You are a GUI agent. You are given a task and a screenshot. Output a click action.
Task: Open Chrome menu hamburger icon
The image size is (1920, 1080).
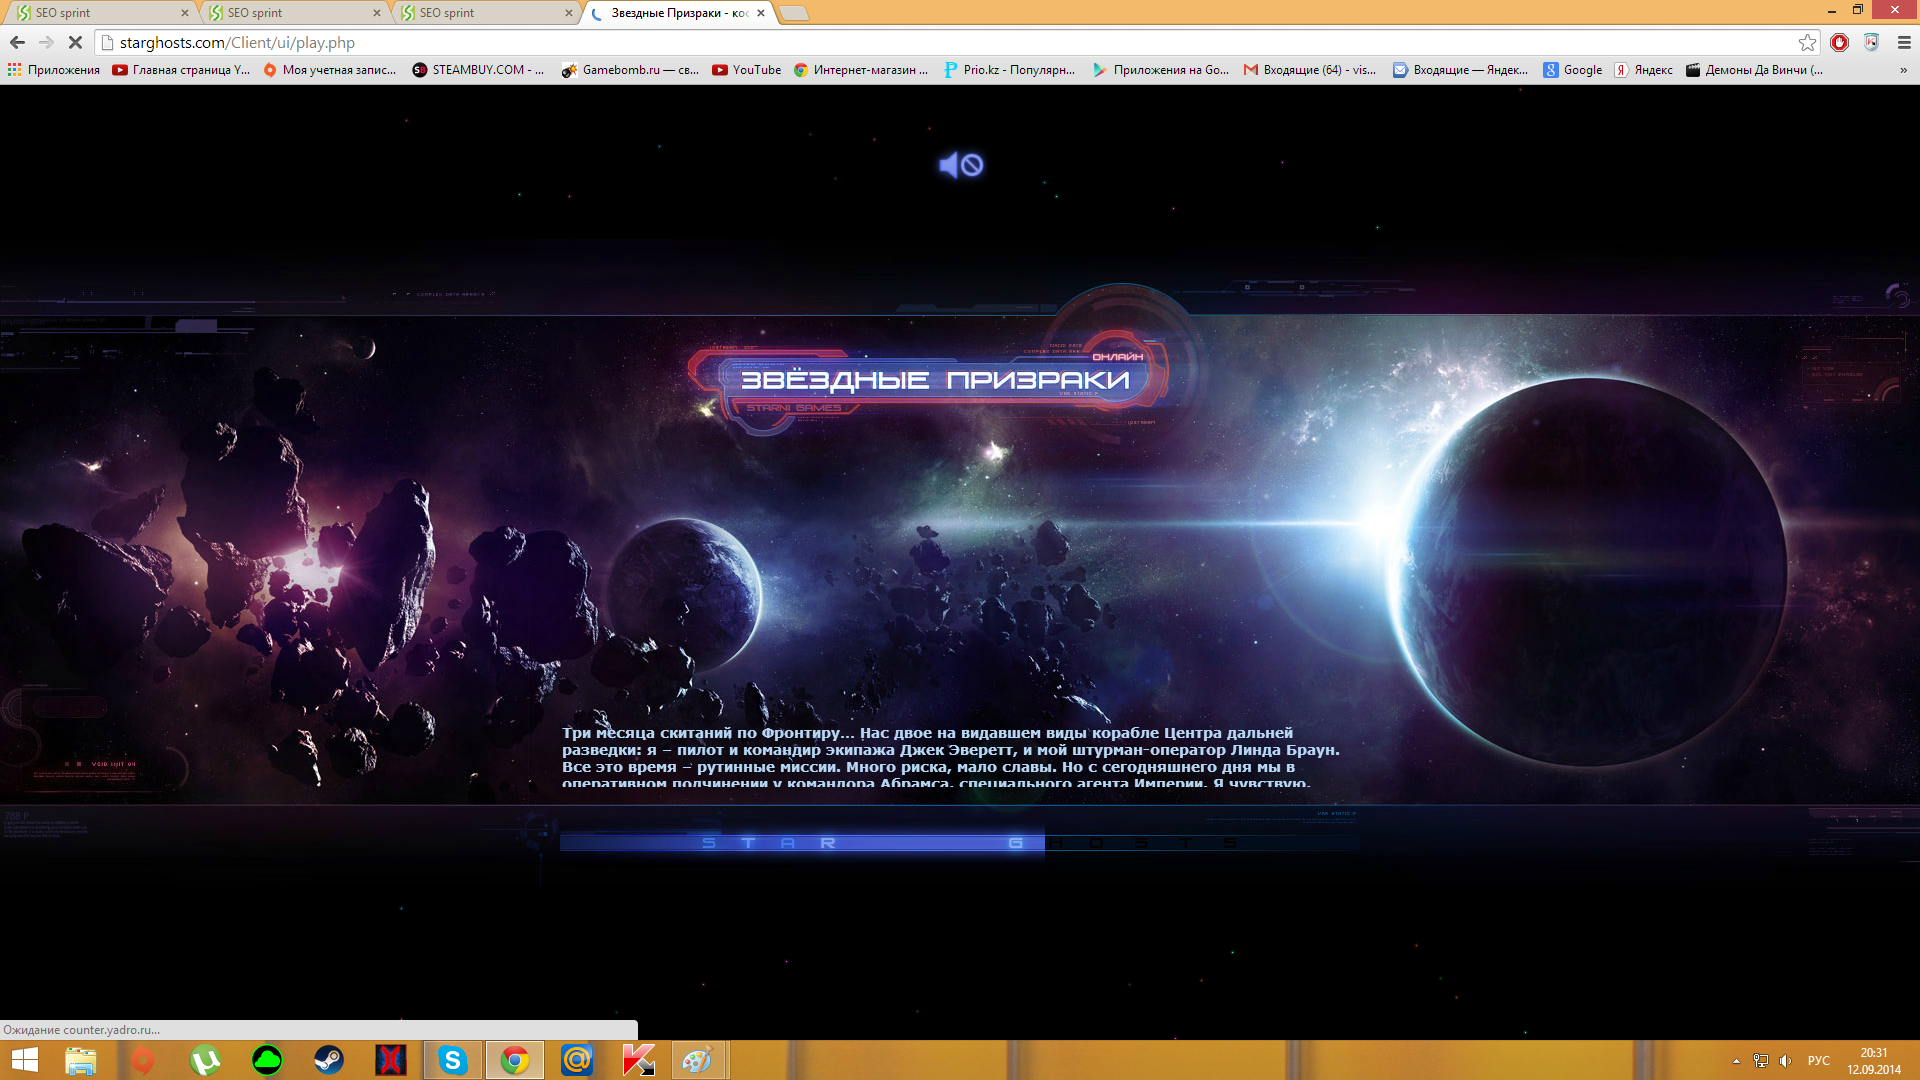(1904, 43)
